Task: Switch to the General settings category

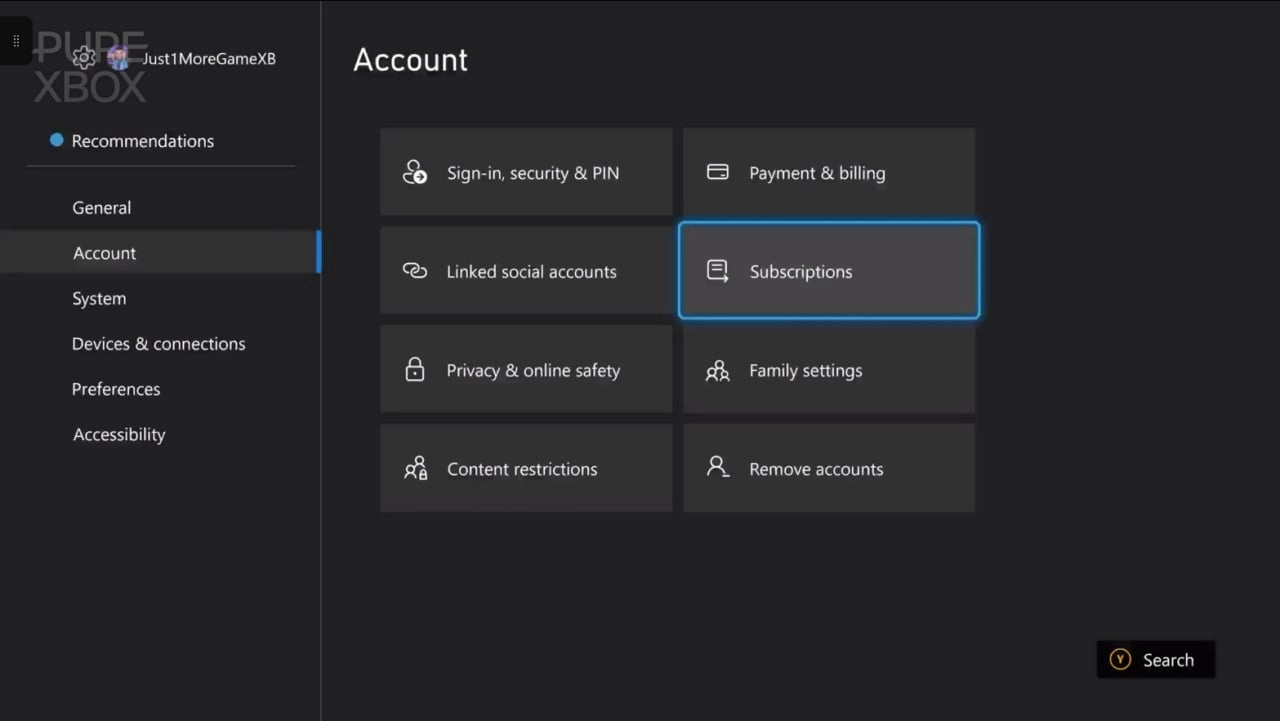Action: (x=101, y=207)
